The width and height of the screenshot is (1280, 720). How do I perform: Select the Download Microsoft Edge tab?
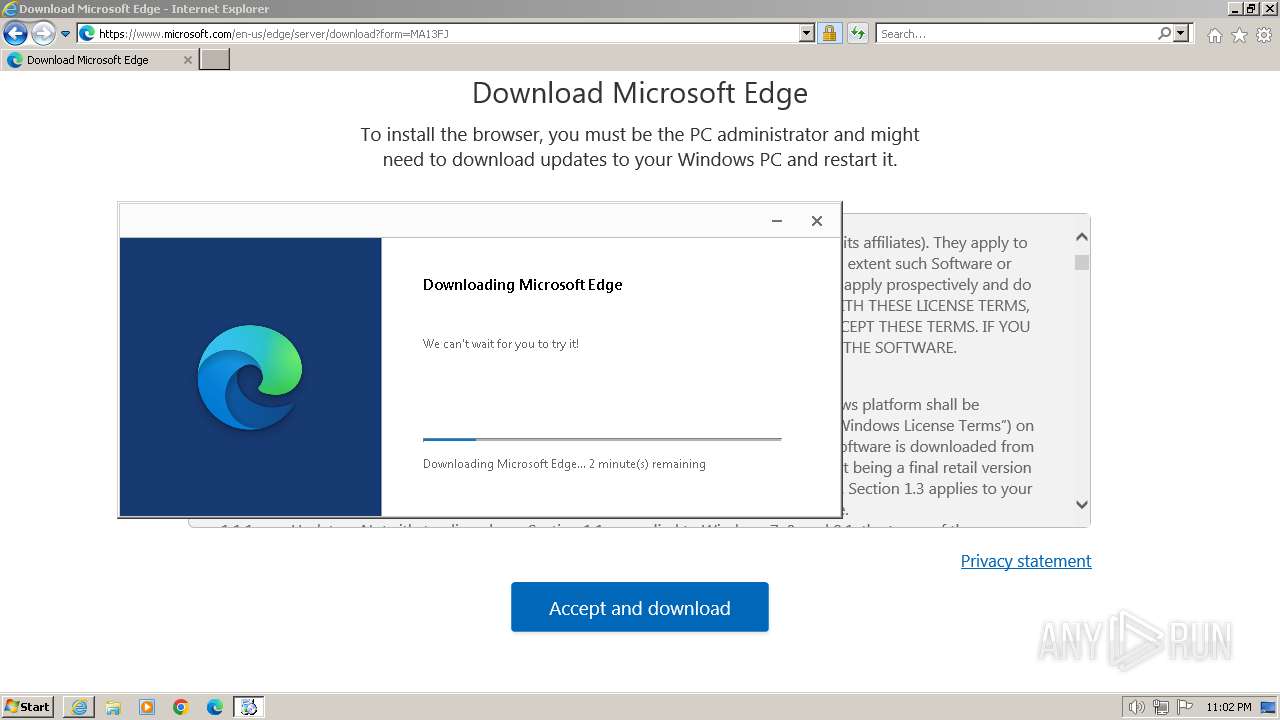coord(99,60)
